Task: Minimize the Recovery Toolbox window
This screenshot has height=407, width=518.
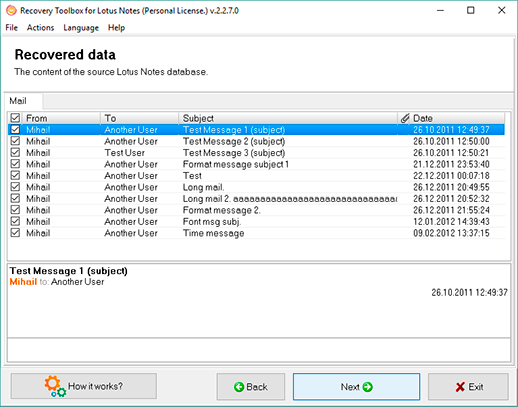Action: [x=440, y=11]
